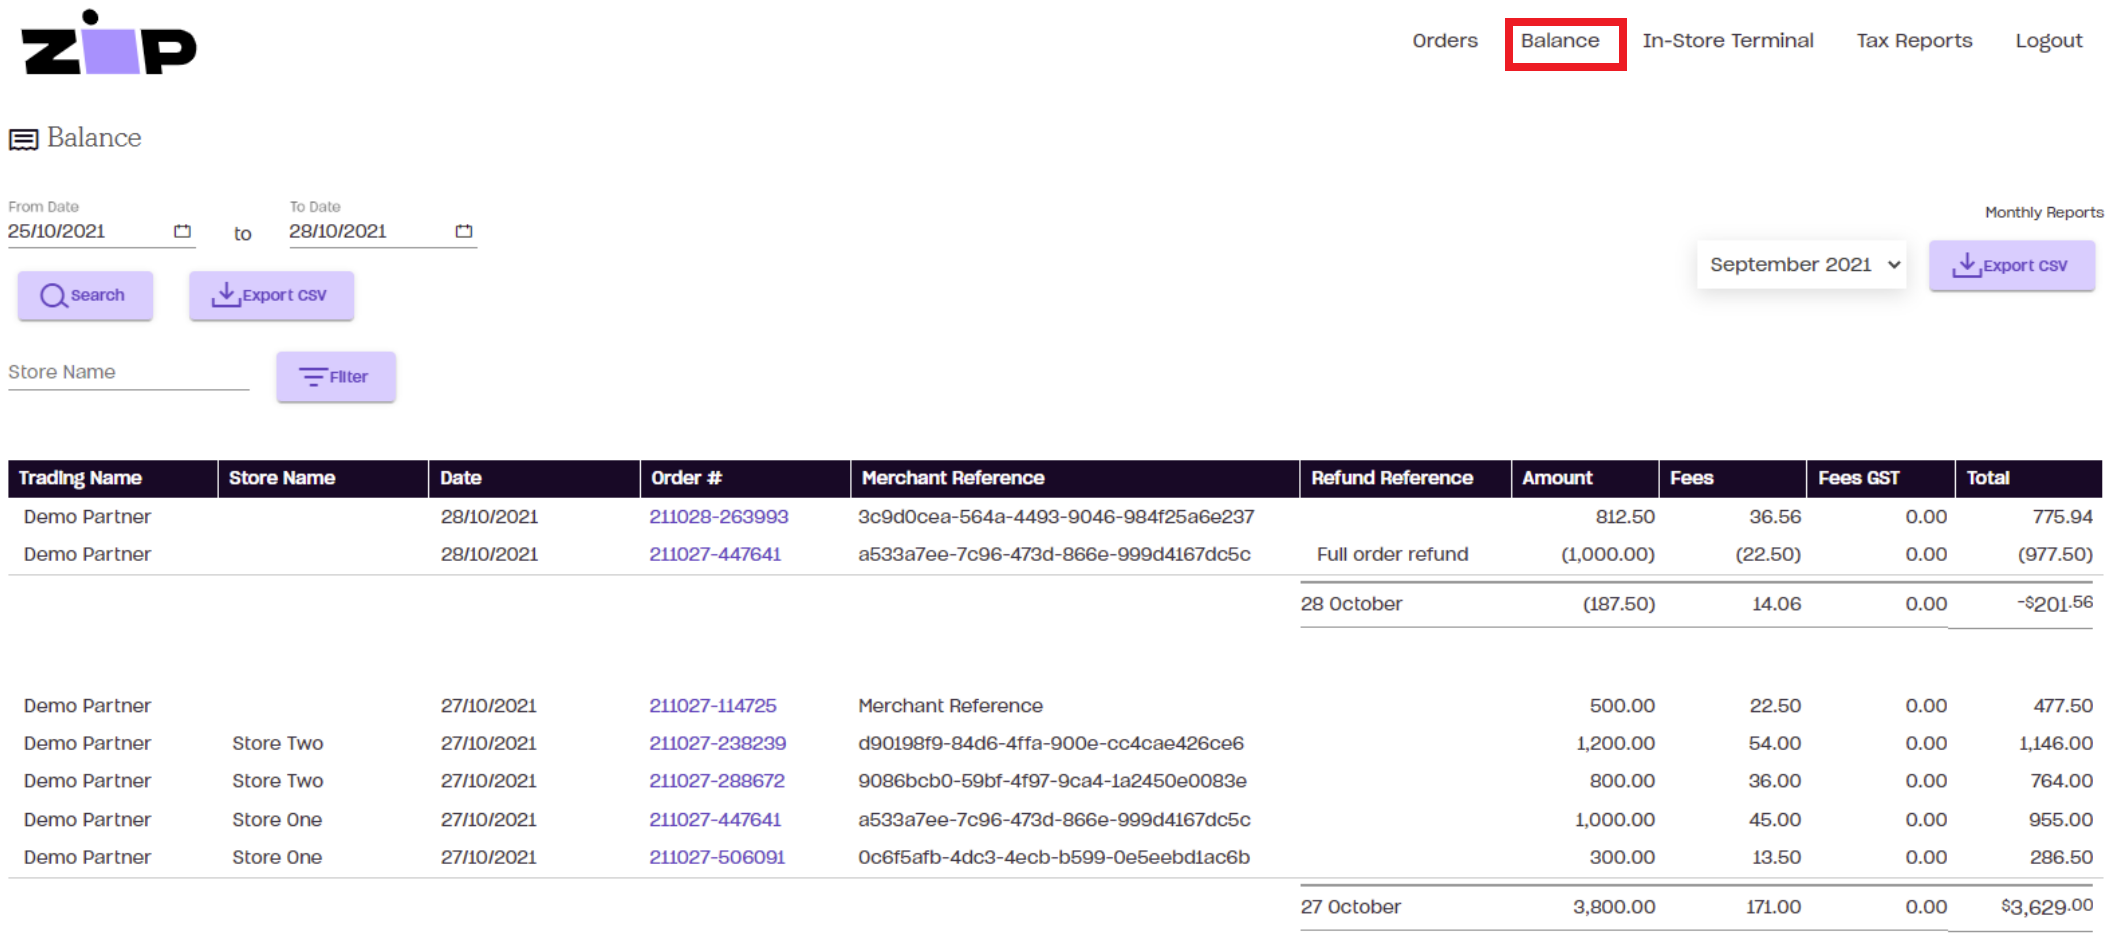Screen dimensions: 2119x951
Task: Select merchant reference 0c6f5afb-4dc3-4ecb-b599-0e5eebd1ac6b
Action: click(1054, 858)
